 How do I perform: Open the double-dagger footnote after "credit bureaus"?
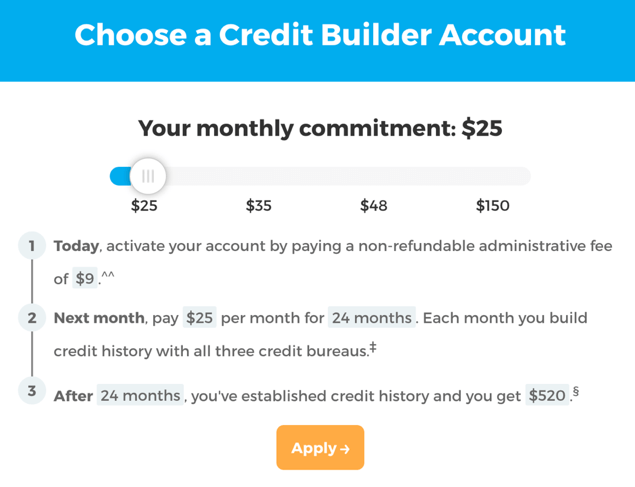tap(373, 348)
